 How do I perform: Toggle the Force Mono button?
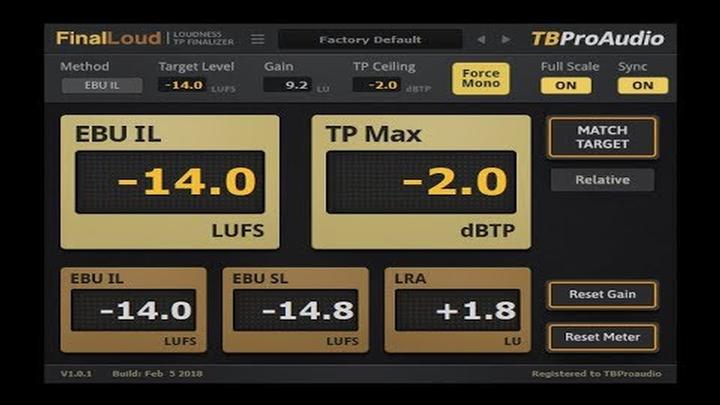coord(481,79)
